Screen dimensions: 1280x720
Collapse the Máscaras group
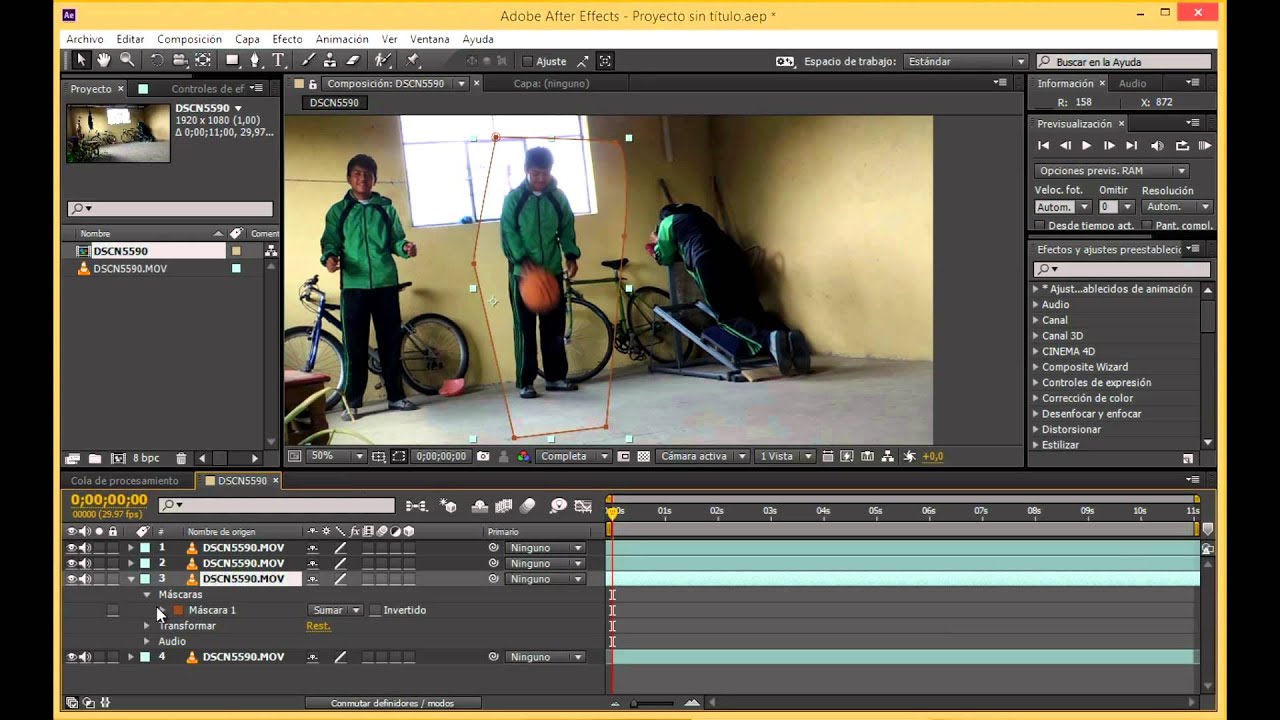(147, 595)
